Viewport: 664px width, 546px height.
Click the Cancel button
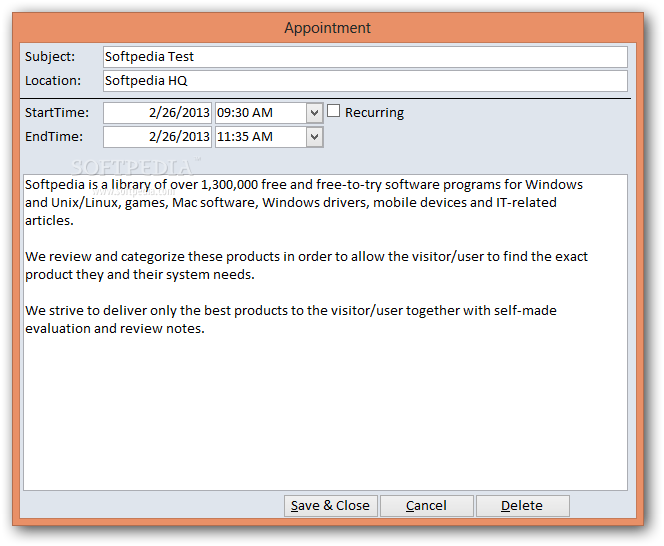426,506
